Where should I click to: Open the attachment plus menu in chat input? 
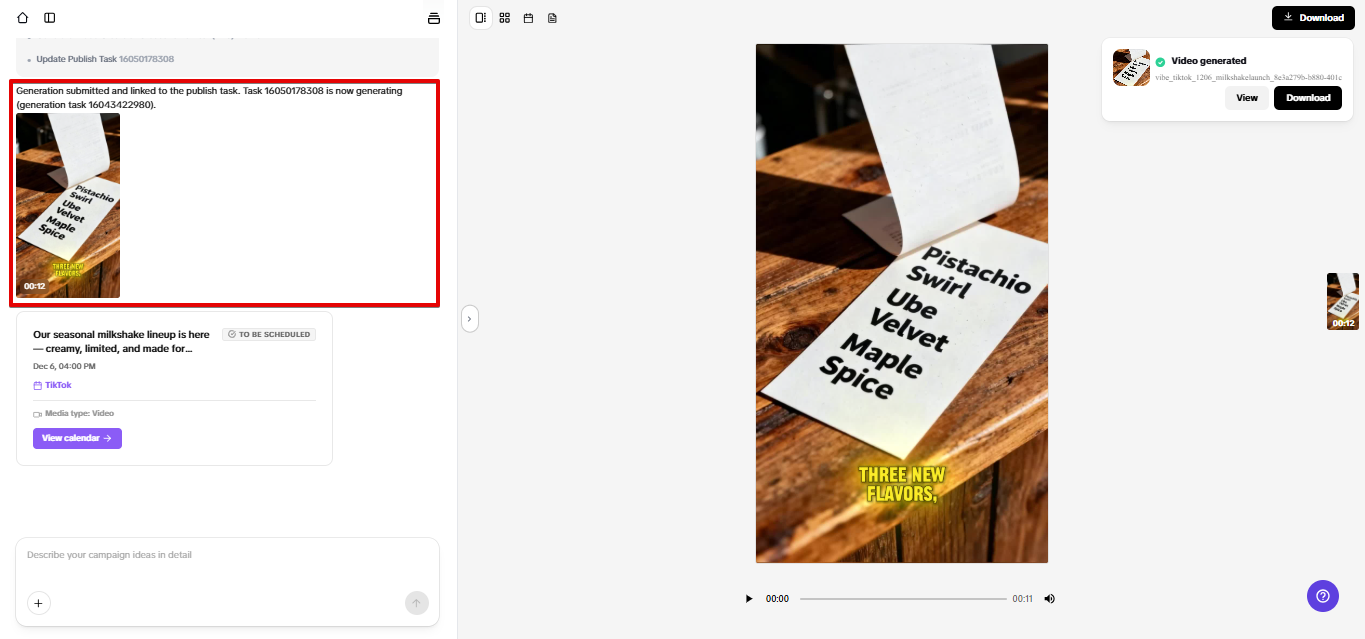pos(38,603)
